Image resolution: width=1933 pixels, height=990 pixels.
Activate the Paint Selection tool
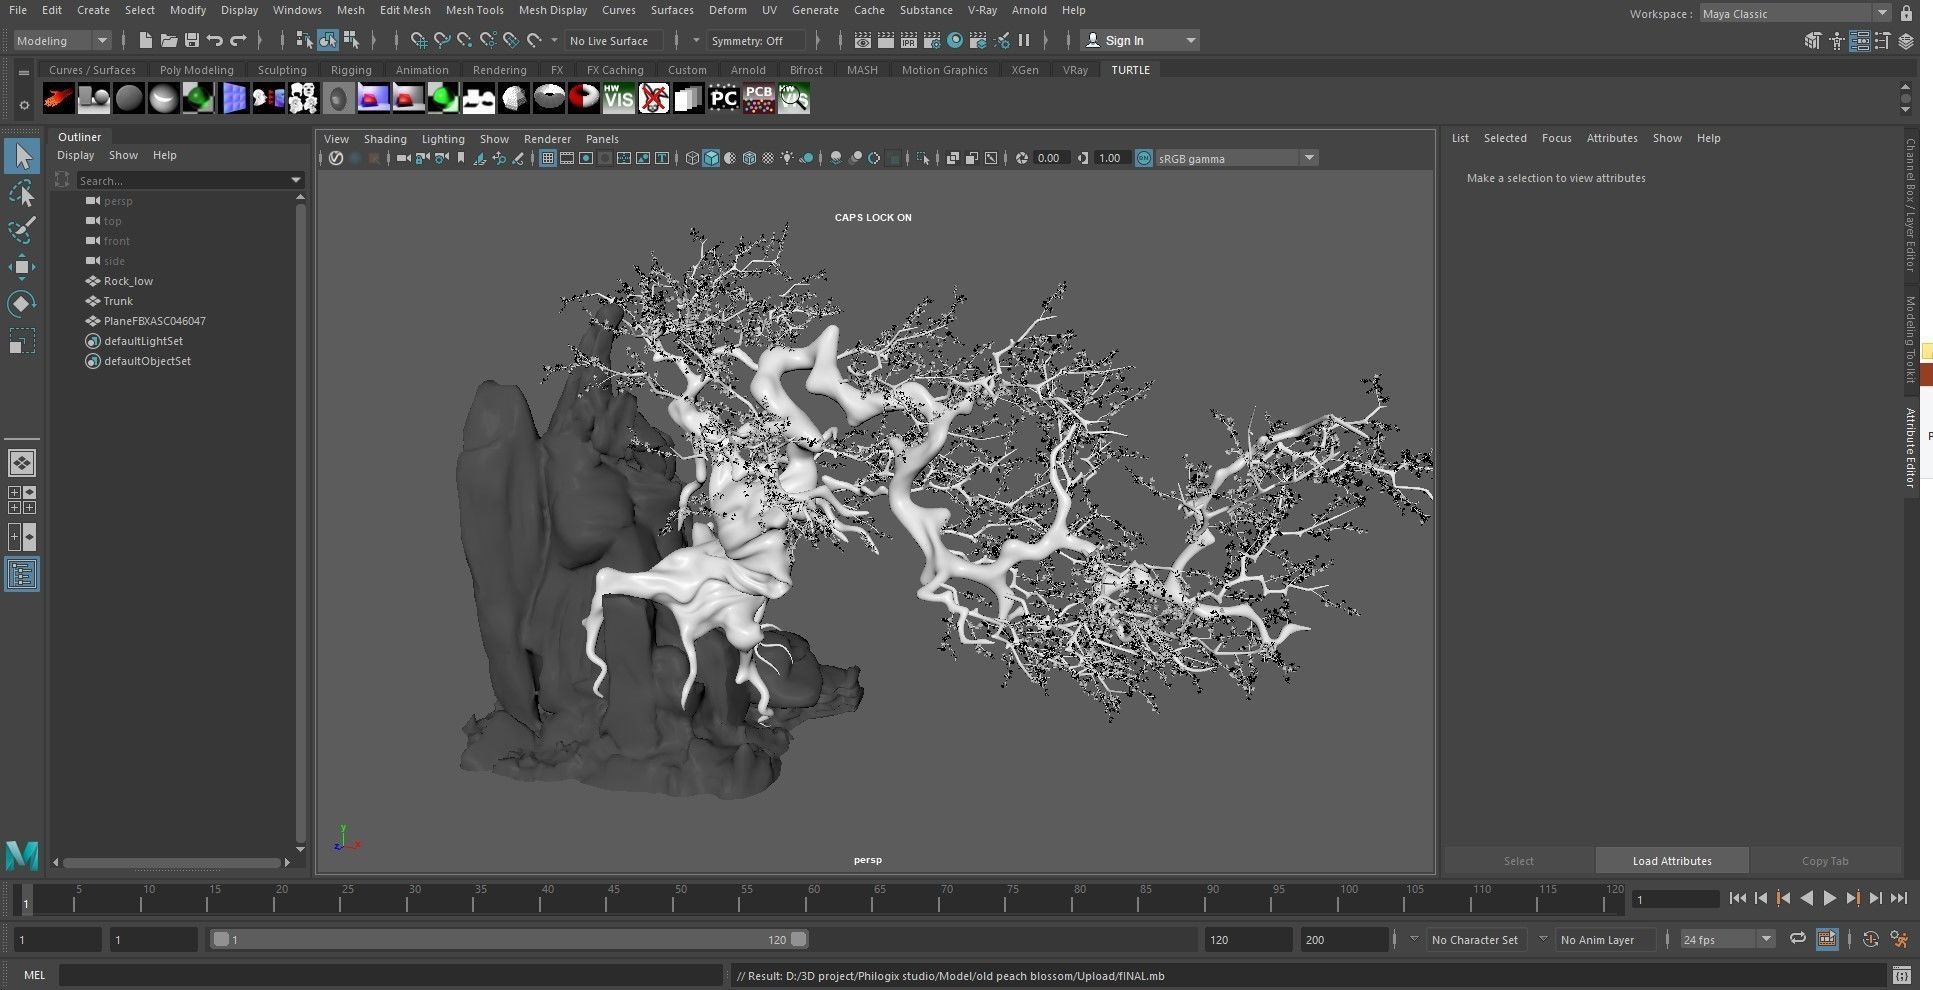tap(22, 229)
